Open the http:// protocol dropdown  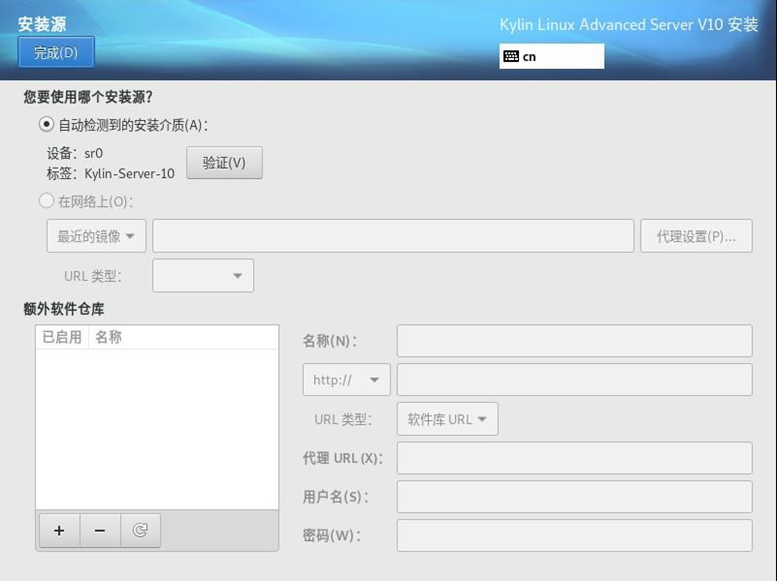346,380
